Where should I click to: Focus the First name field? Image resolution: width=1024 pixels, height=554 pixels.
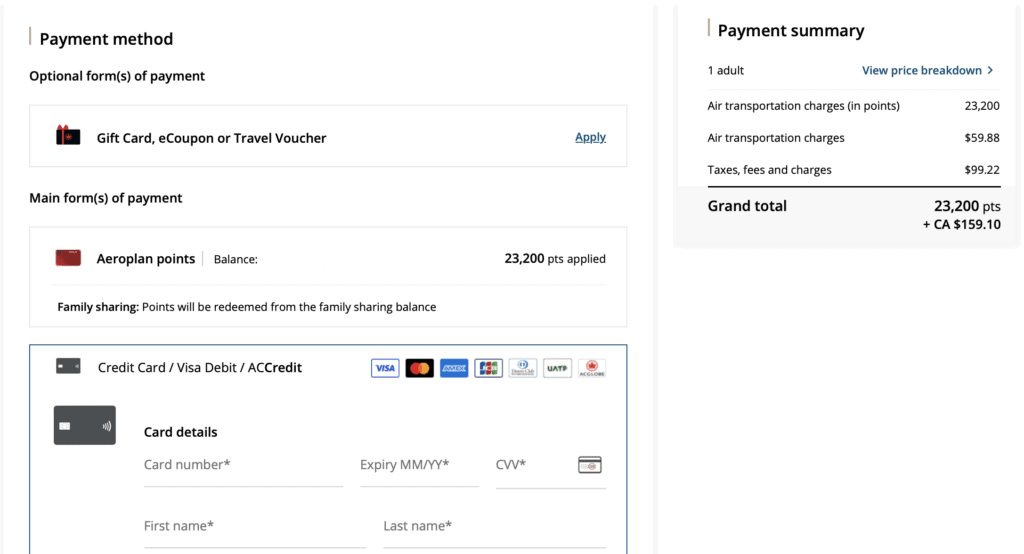(255, 530)
